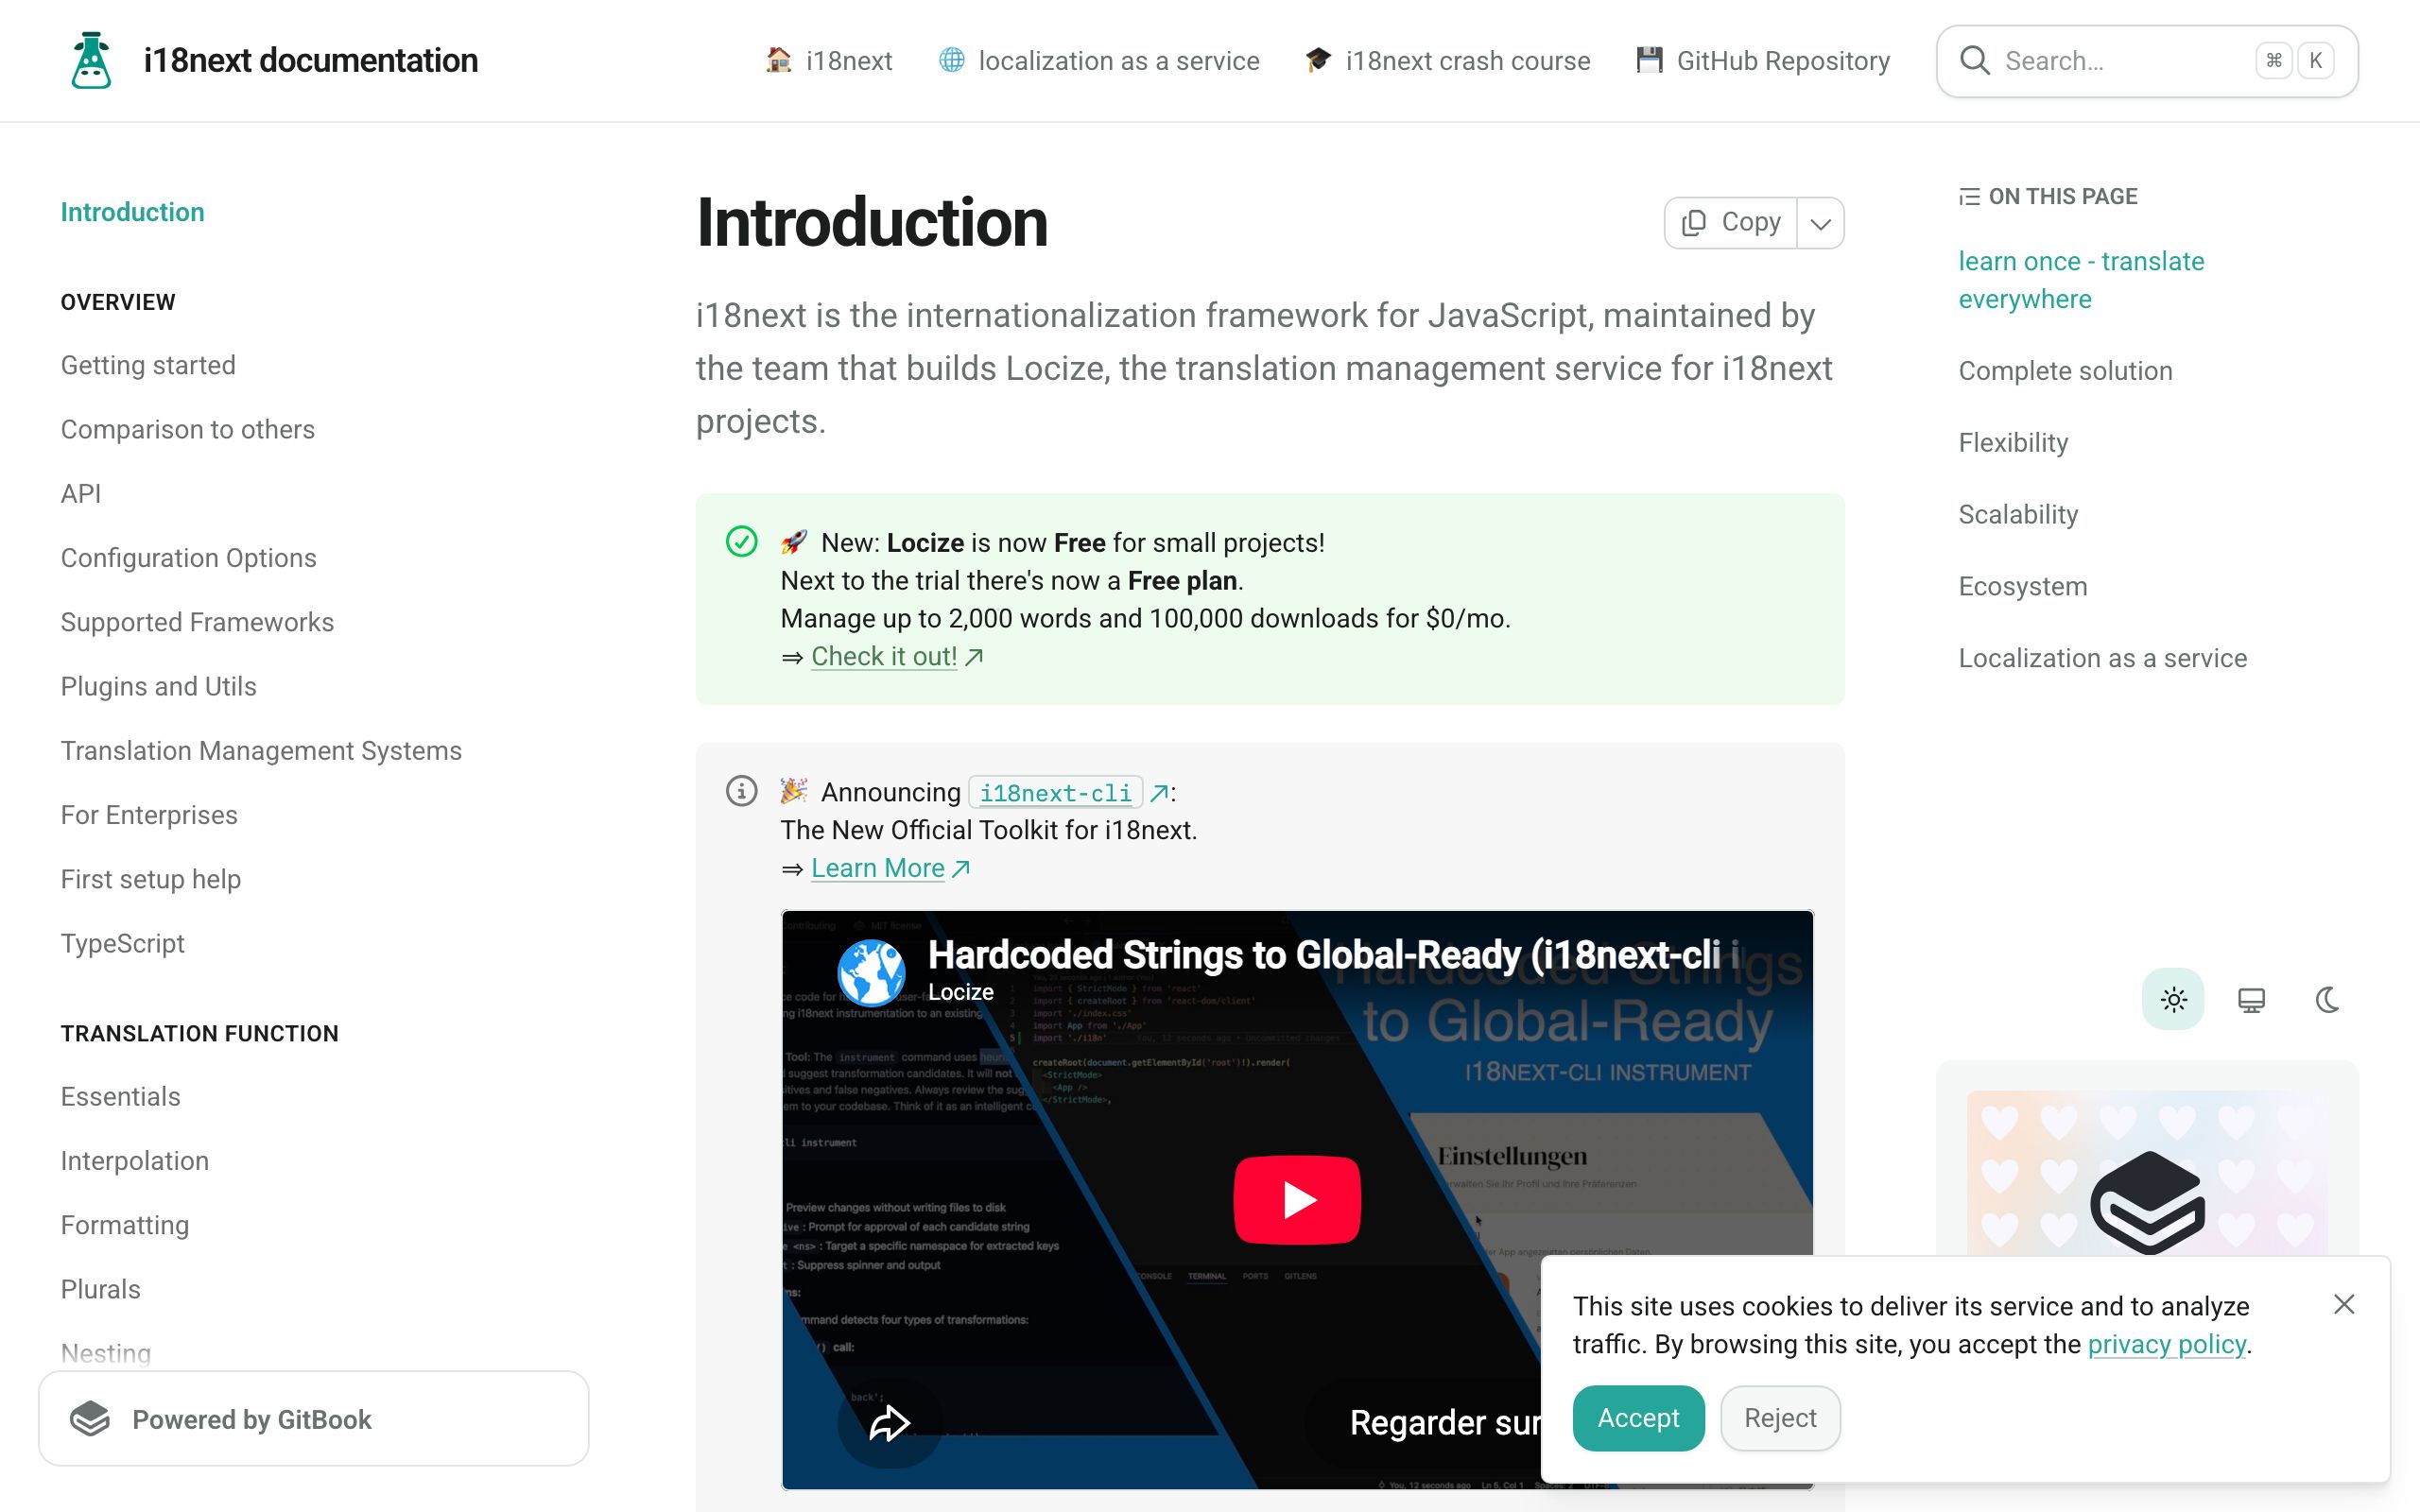Click the video share arrow icon
The image size is (2420, 1512).
click(x=889, y=1422)
